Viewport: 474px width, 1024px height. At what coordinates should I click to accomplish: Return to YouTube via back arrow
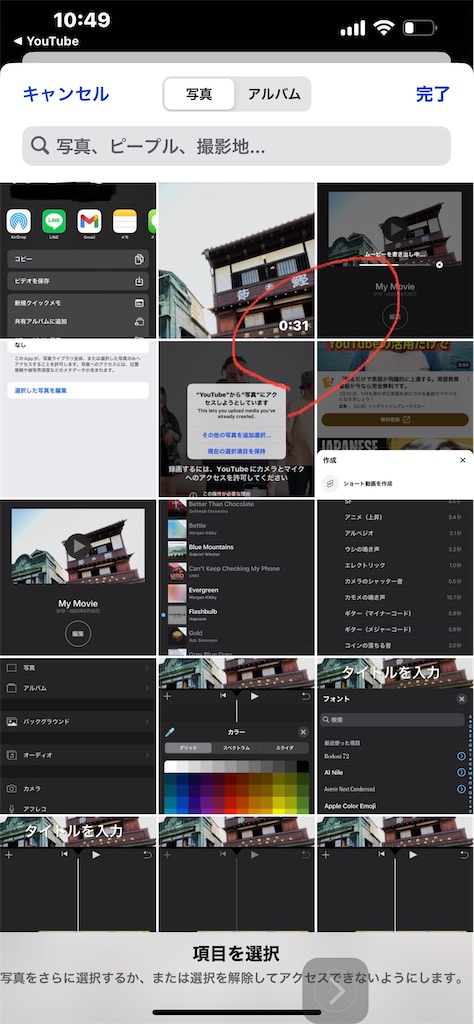[x=46, y=41]
